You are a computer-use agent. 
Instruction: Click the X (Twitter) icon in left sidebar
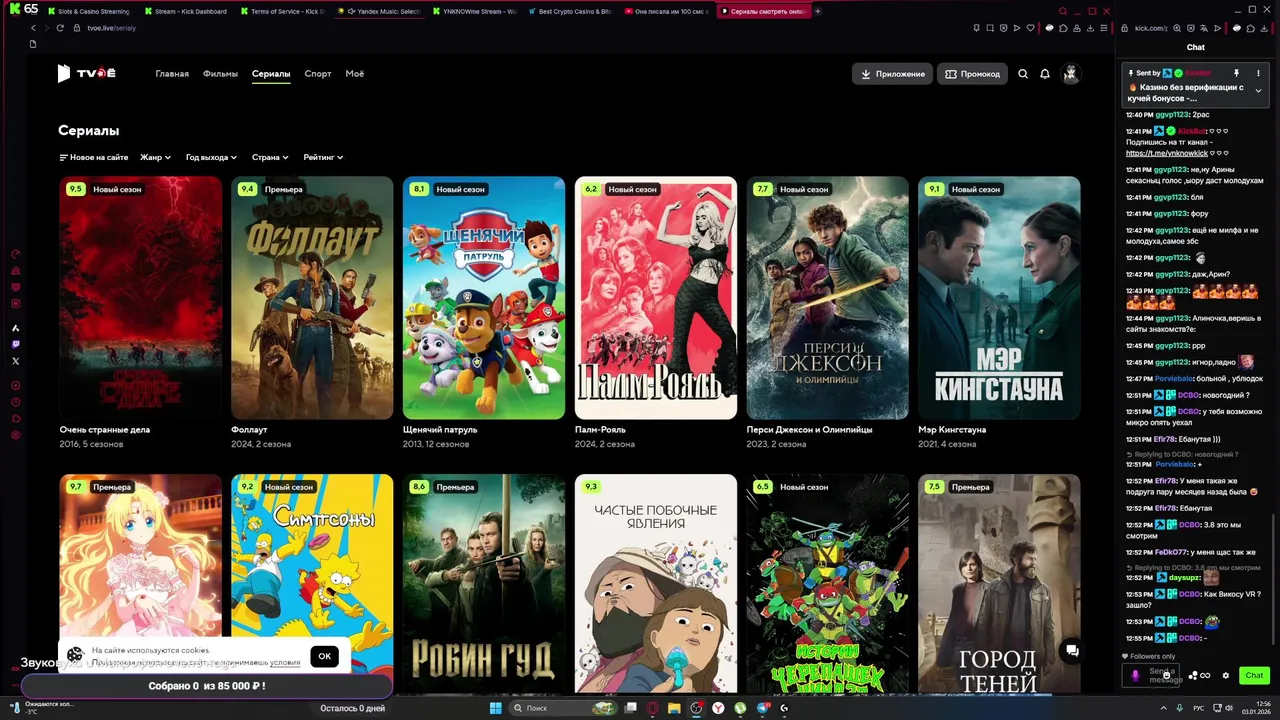pos(15,361)
